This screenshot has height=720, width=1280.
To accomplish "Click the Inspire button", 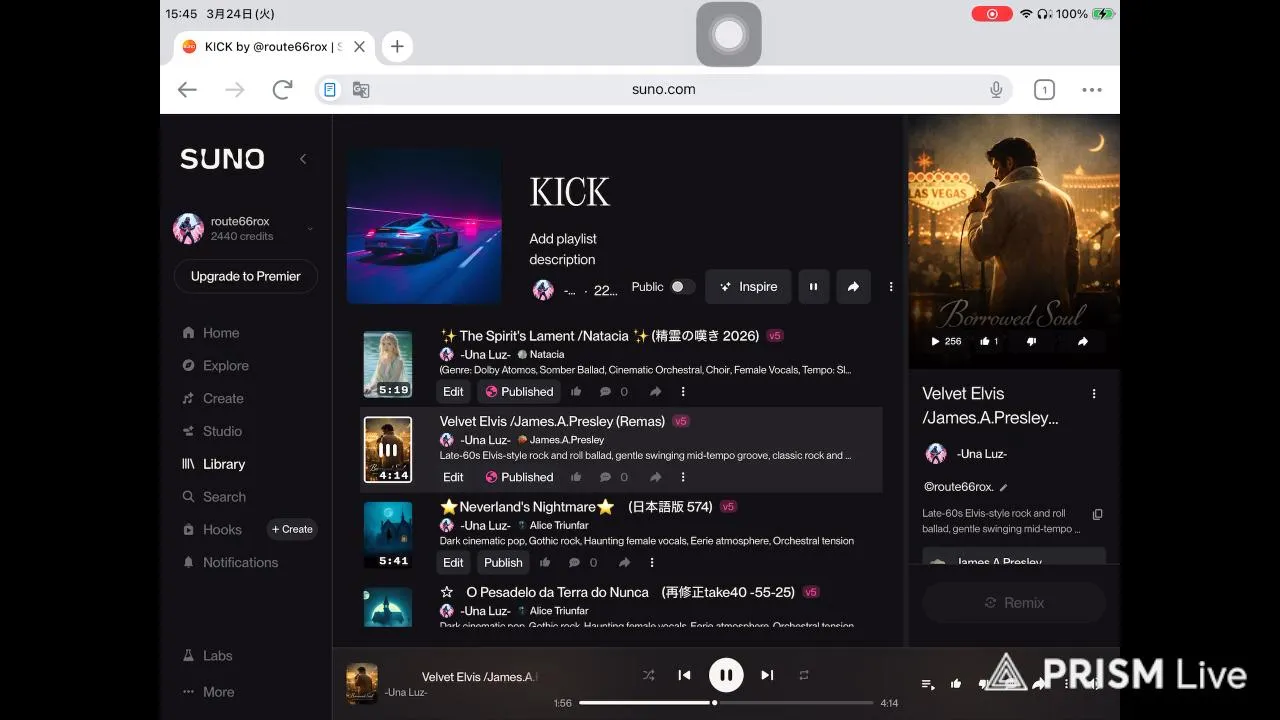I will point(748,287).
